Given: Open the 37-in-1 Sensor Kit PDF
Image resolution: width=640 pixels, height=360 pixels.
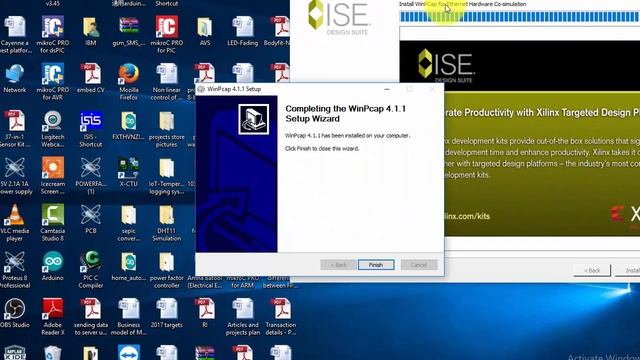Looking at the screenshot, I should (x=15, y=129).
